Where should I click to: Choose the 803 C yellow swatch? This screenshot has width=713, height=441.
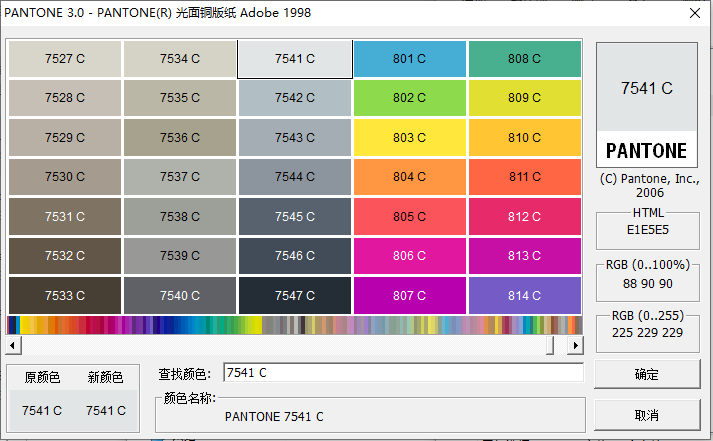click(x=410, y=138)
